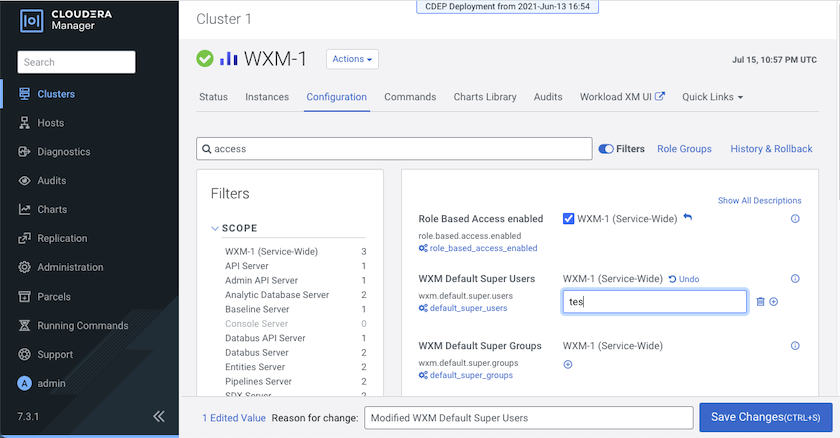Filter scope by Analytic Database Server

coord(277,295)
